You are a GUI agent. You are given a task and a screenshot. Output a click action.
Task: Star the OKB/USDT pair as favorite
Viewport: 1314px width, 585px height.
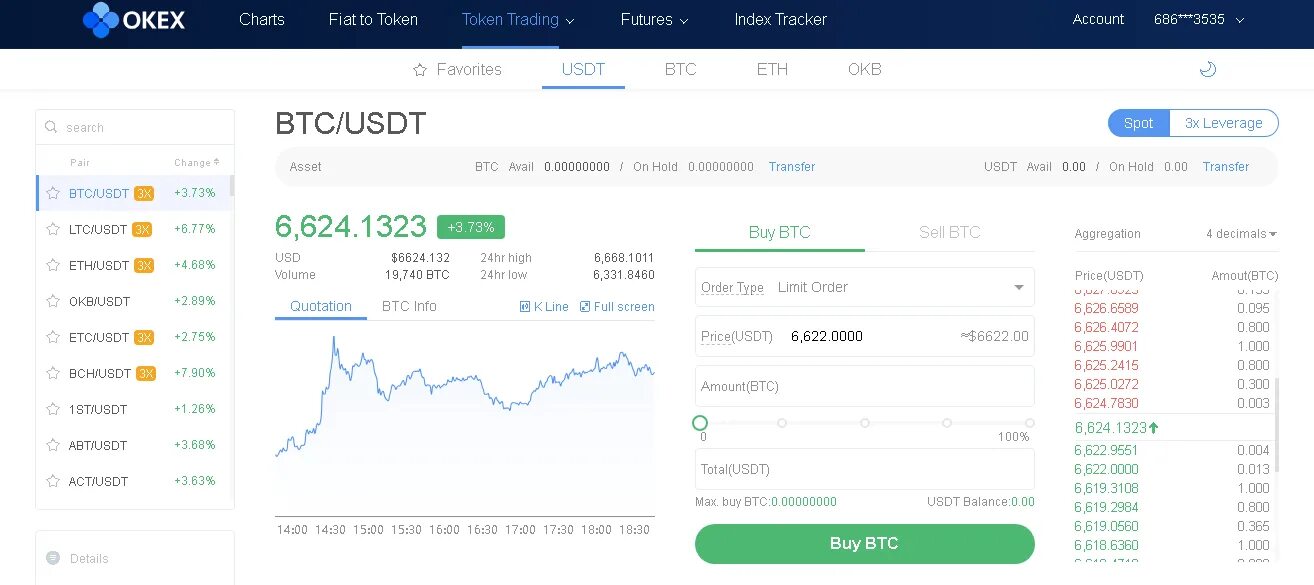click(x=53, y=301)
